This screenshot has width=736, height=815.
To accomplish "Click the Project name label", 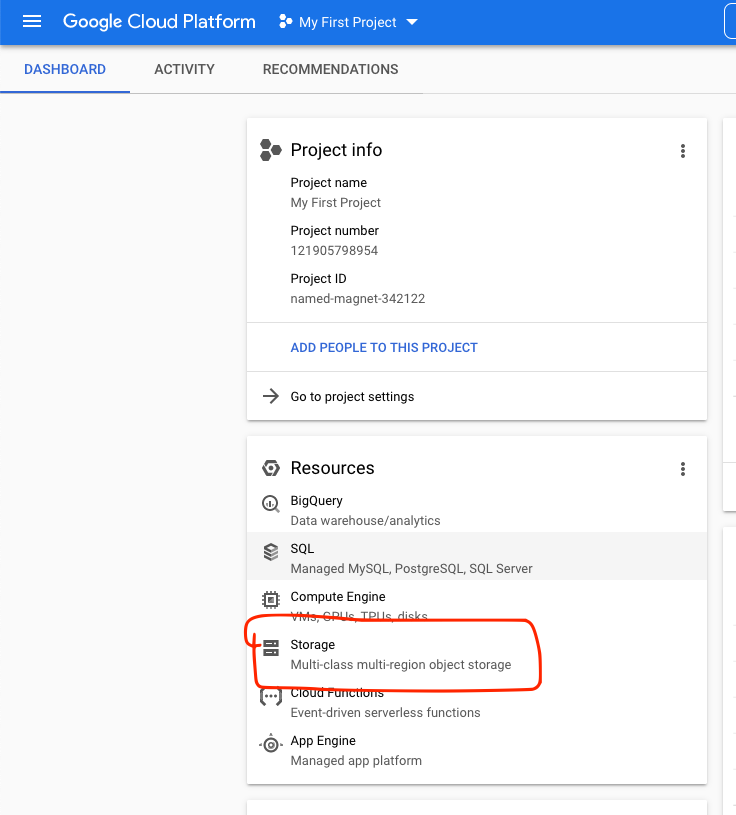I will tap(328, 183).
